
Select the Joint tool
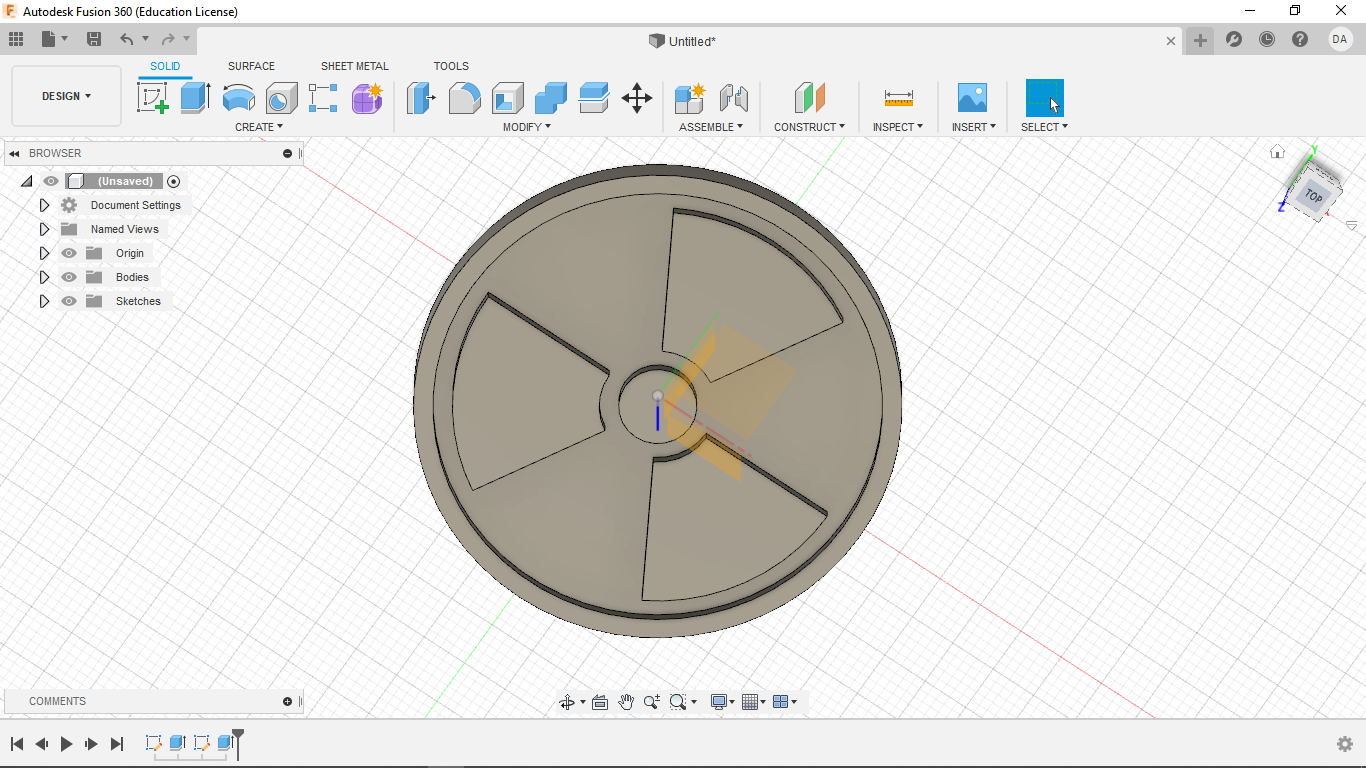(x=734, y=98)
